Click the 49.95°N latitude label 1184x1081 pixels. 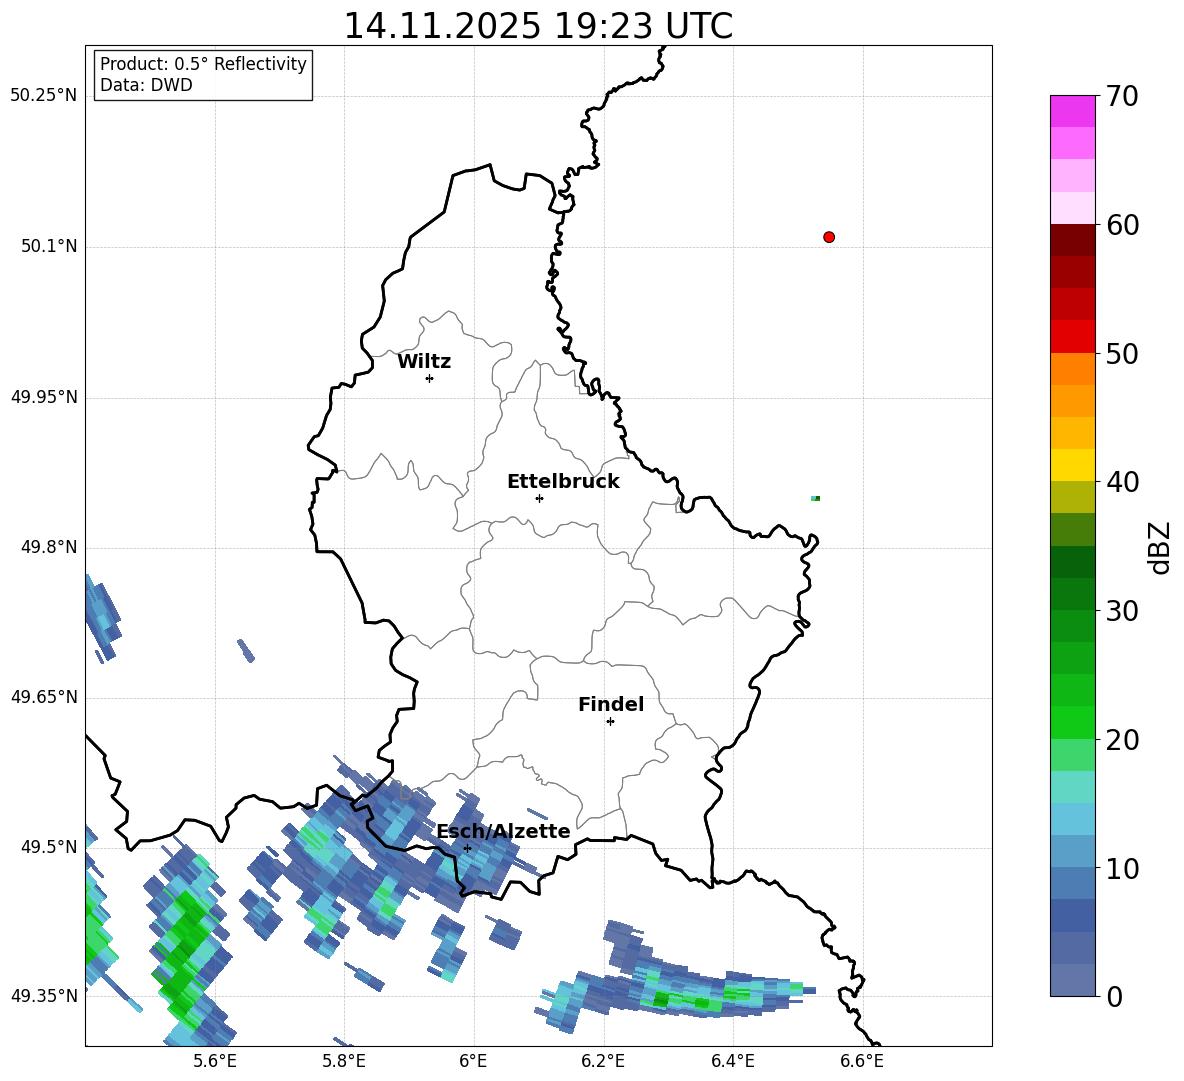(44, 397)
